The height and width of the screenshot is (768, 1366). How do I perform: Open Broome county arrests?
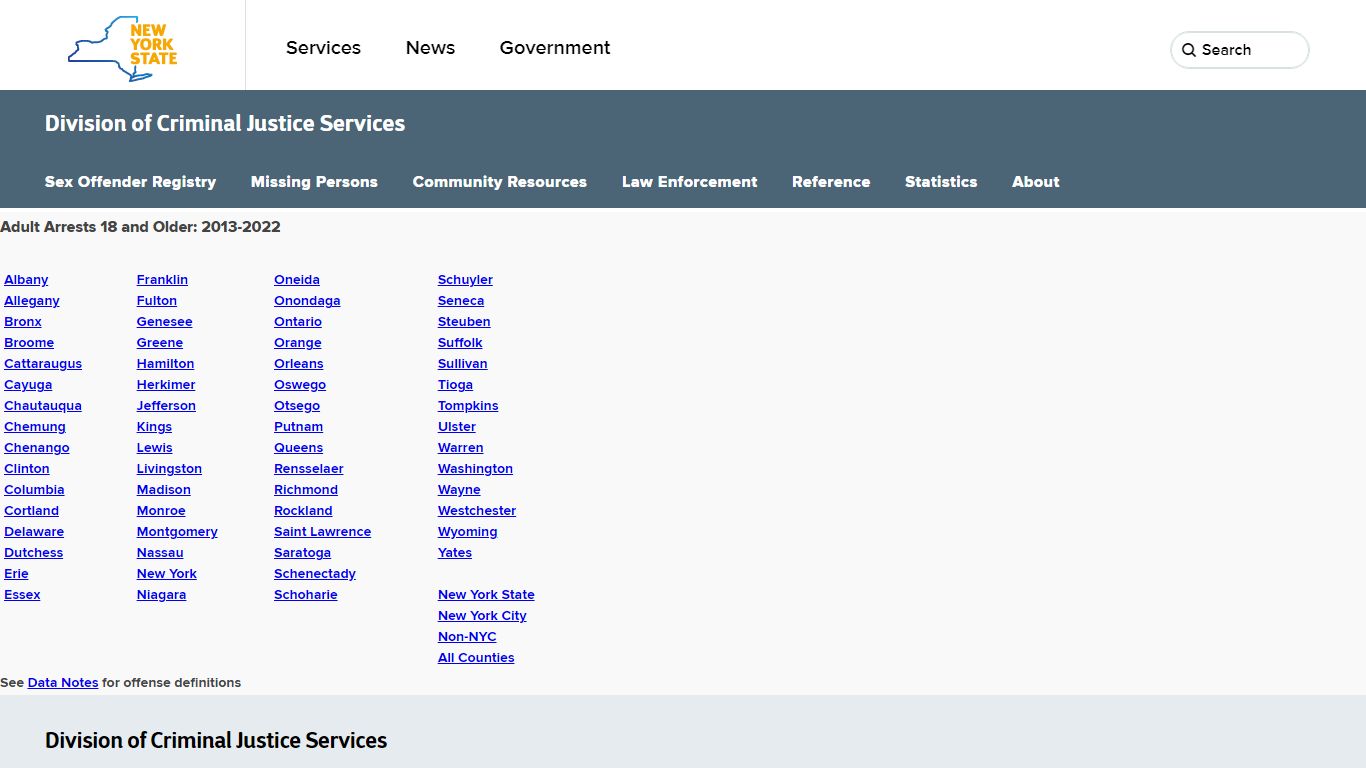(x=29, y=343)
